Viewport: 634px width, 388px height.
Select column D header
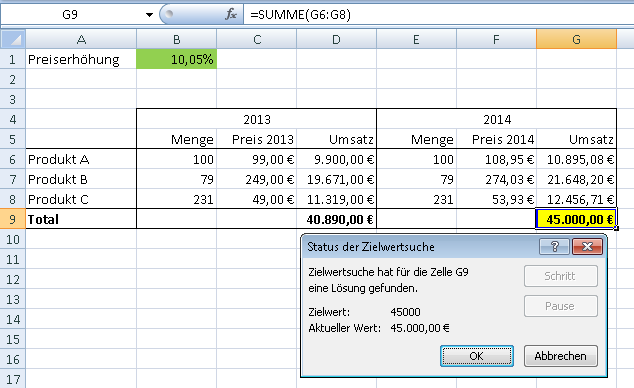336,40
